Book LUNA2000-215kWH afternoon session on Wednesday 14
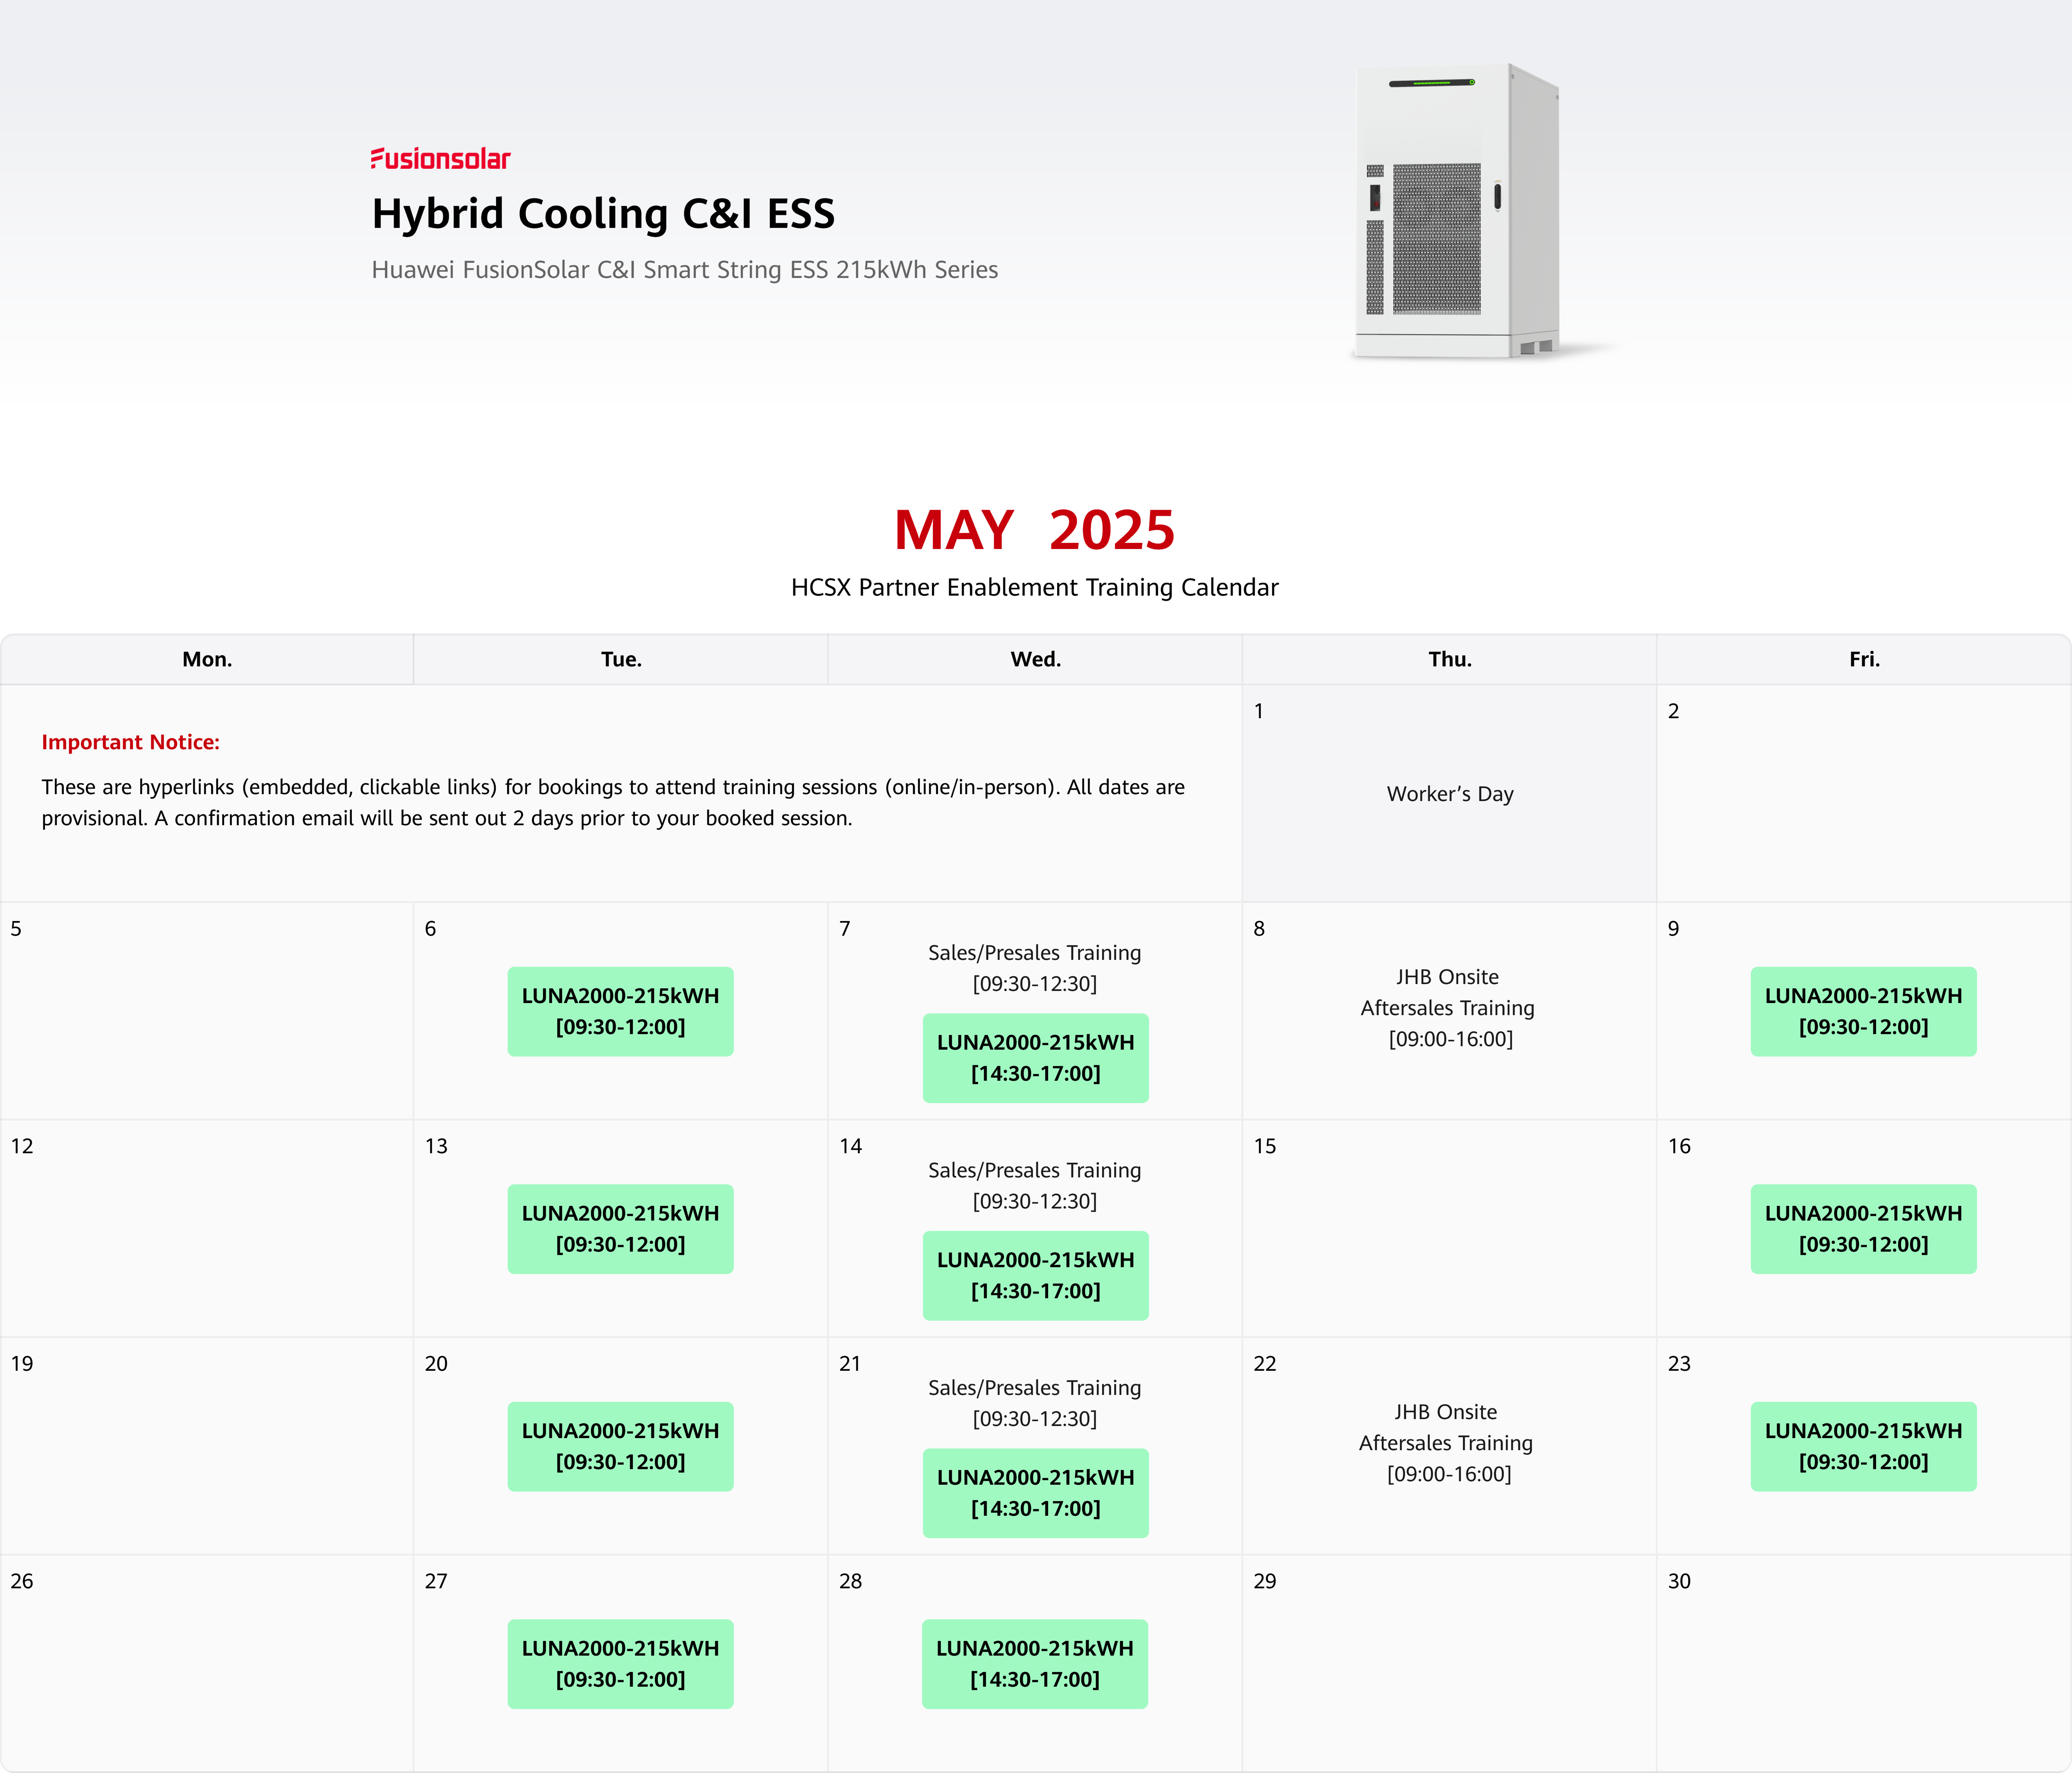 click(1035, 1275)
